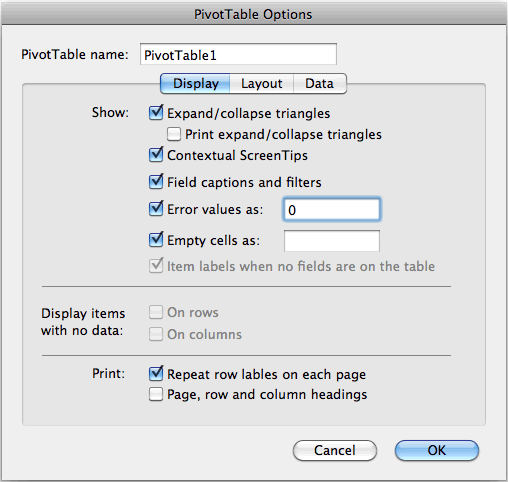This screenshot has height=482, width=508.
Task: Check the On rows checkbox
Action: click(156, 312)
